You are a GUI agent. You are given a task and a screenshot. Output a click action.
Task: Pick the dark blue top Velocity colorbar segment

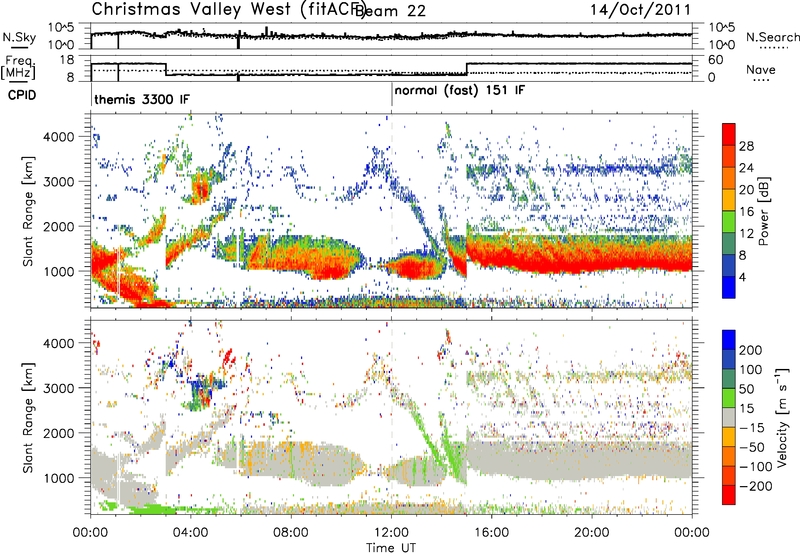pos(729,340)
